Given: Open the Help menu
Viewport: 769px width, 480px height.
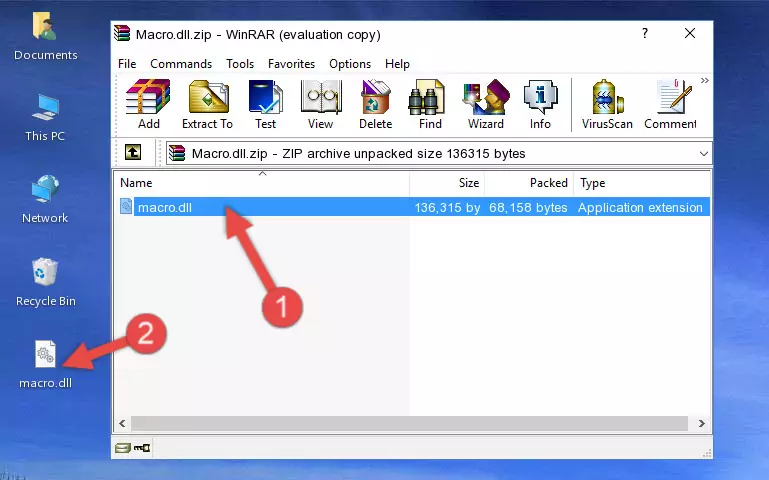Looking at the screenshot, I should coord(397,64).
